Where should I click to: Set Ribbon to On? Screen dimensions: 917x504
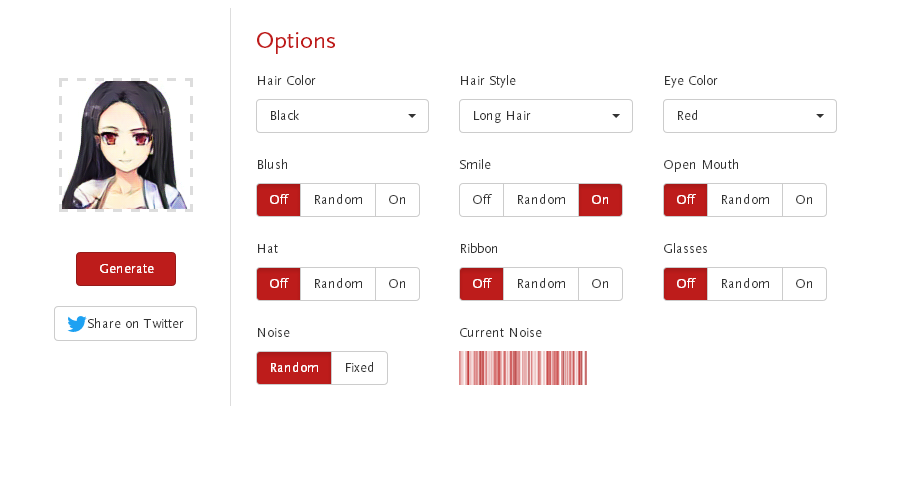600,284
